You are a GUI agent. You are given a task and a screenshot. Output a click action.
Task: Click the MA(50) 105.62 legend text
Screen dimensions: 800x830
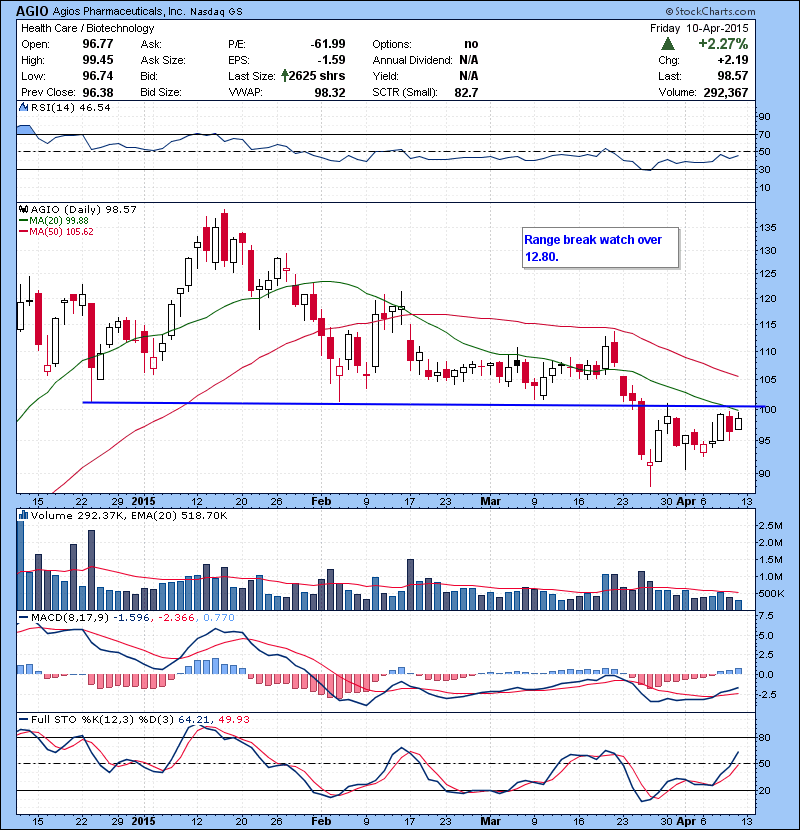[x=61, y=232]
